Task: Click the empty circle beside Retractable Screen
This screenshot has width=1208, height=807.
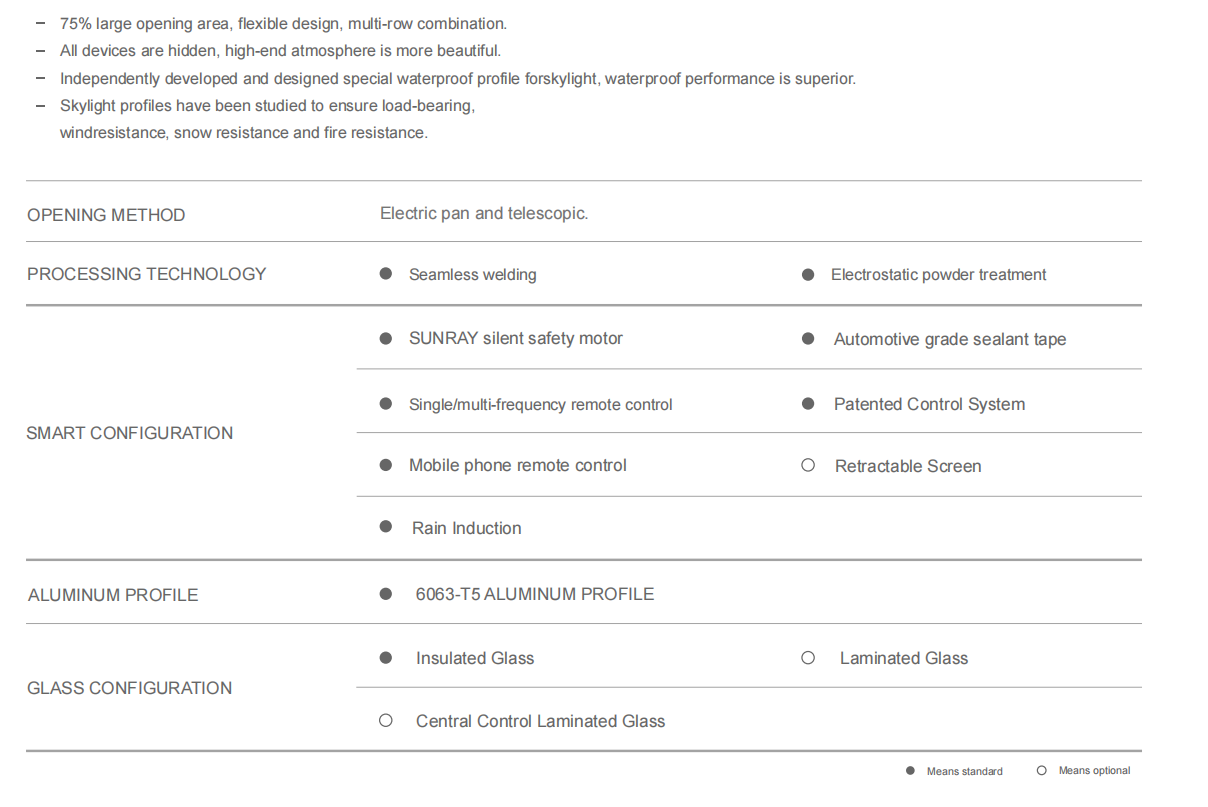Action: (808, 465)
